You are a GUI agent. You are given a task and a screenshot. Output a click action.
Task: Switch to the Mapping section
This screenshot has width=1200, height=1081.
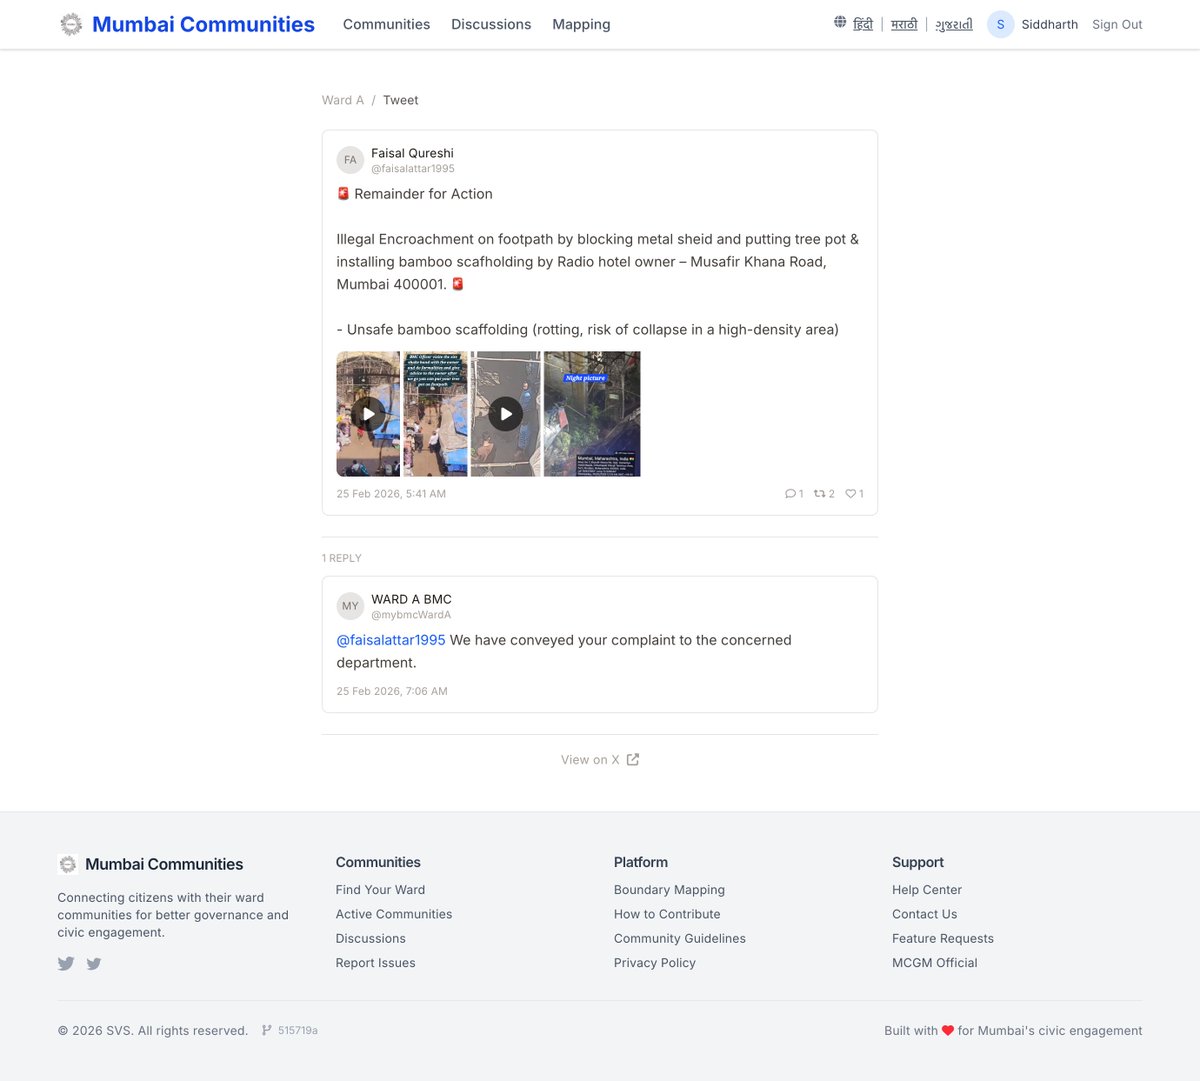pyautogui.click(x=581, y=24)
